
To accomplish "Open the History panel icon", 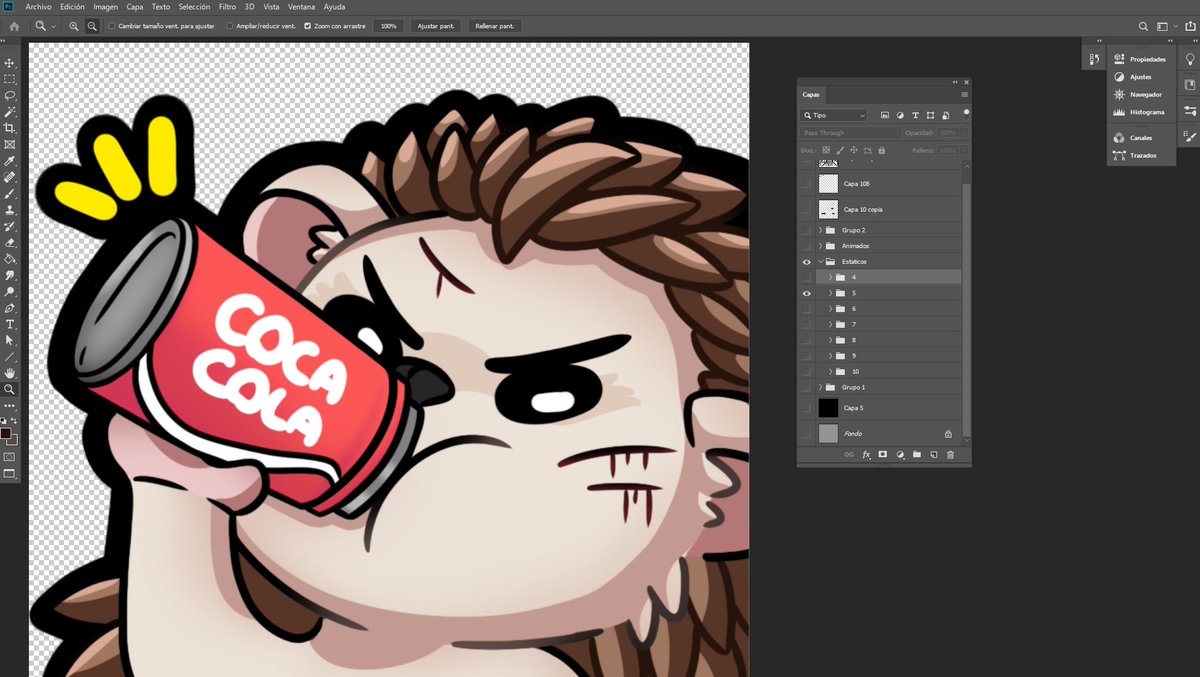I will [x=1094, y=60].
